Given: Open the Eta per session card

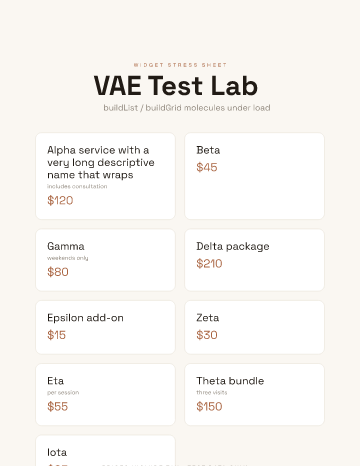Looking at the screenshot, I should point(105,395).
